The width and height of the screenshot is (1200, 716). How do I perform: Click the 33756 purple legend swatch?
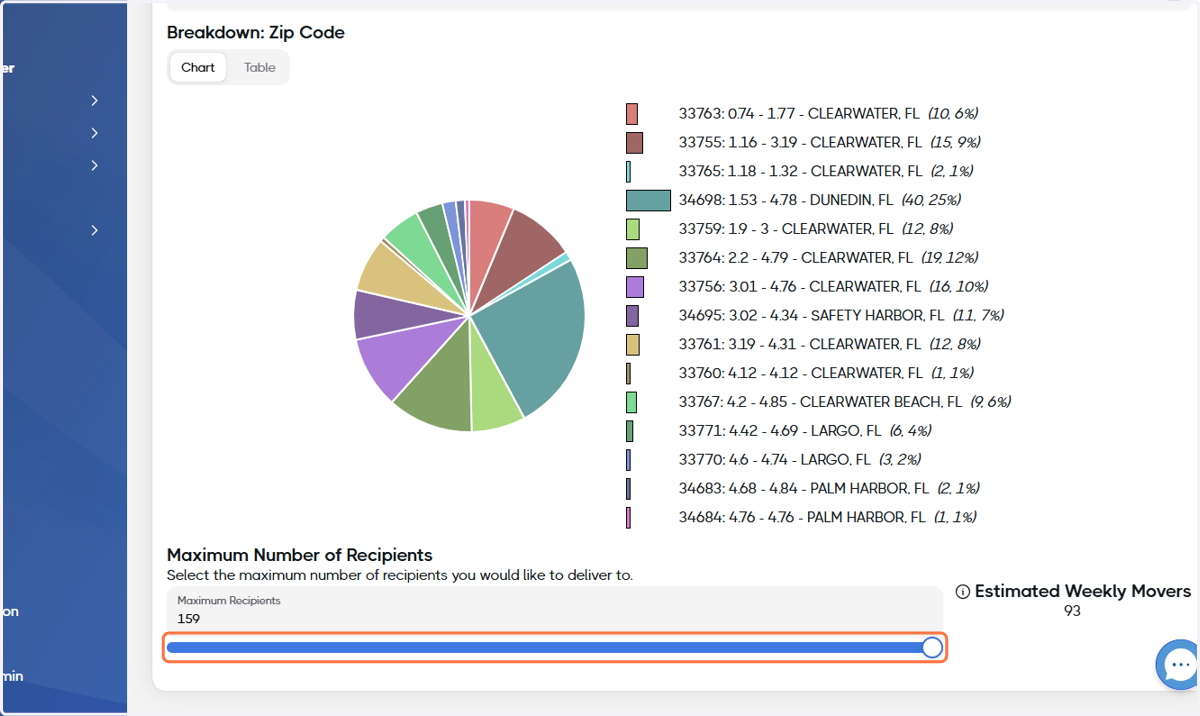635,287
